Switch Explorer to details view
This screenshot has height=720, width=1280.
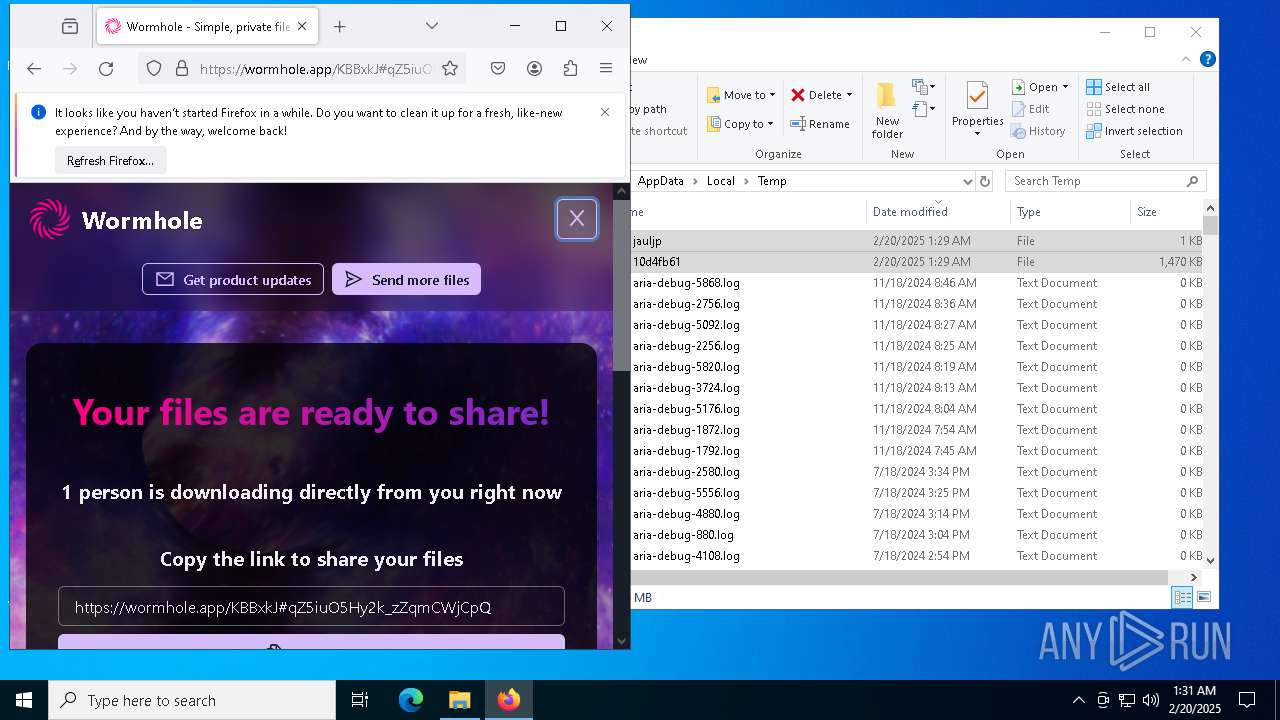(1182, 597)
